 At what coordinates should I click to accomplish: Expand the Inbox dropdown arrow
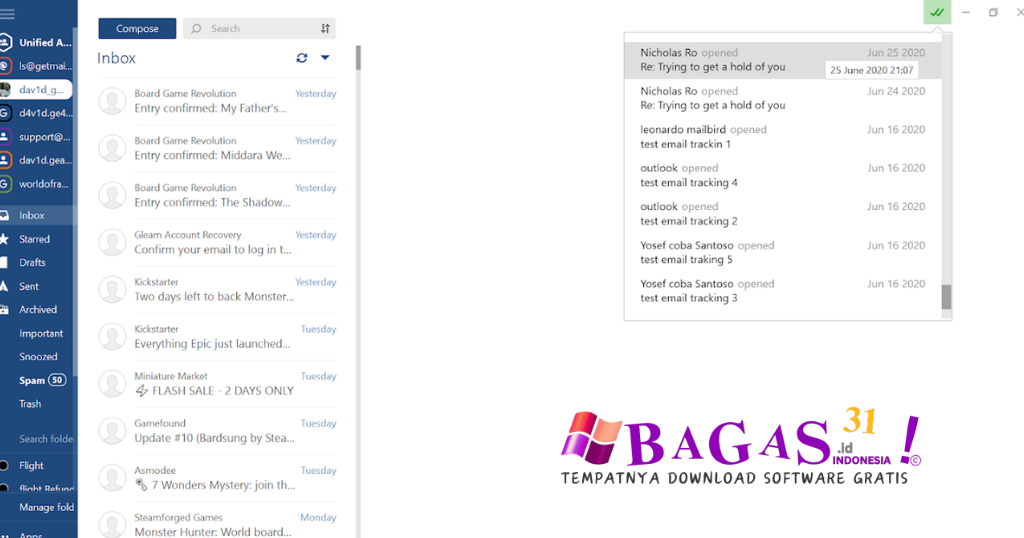coord(325,57)
